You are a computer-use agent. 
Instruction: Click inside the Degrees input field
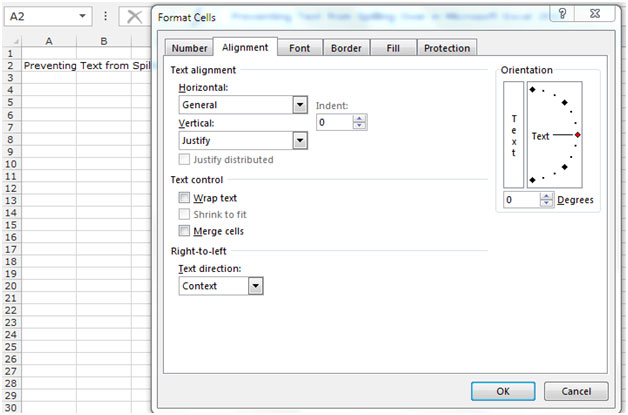pos(520,200)
